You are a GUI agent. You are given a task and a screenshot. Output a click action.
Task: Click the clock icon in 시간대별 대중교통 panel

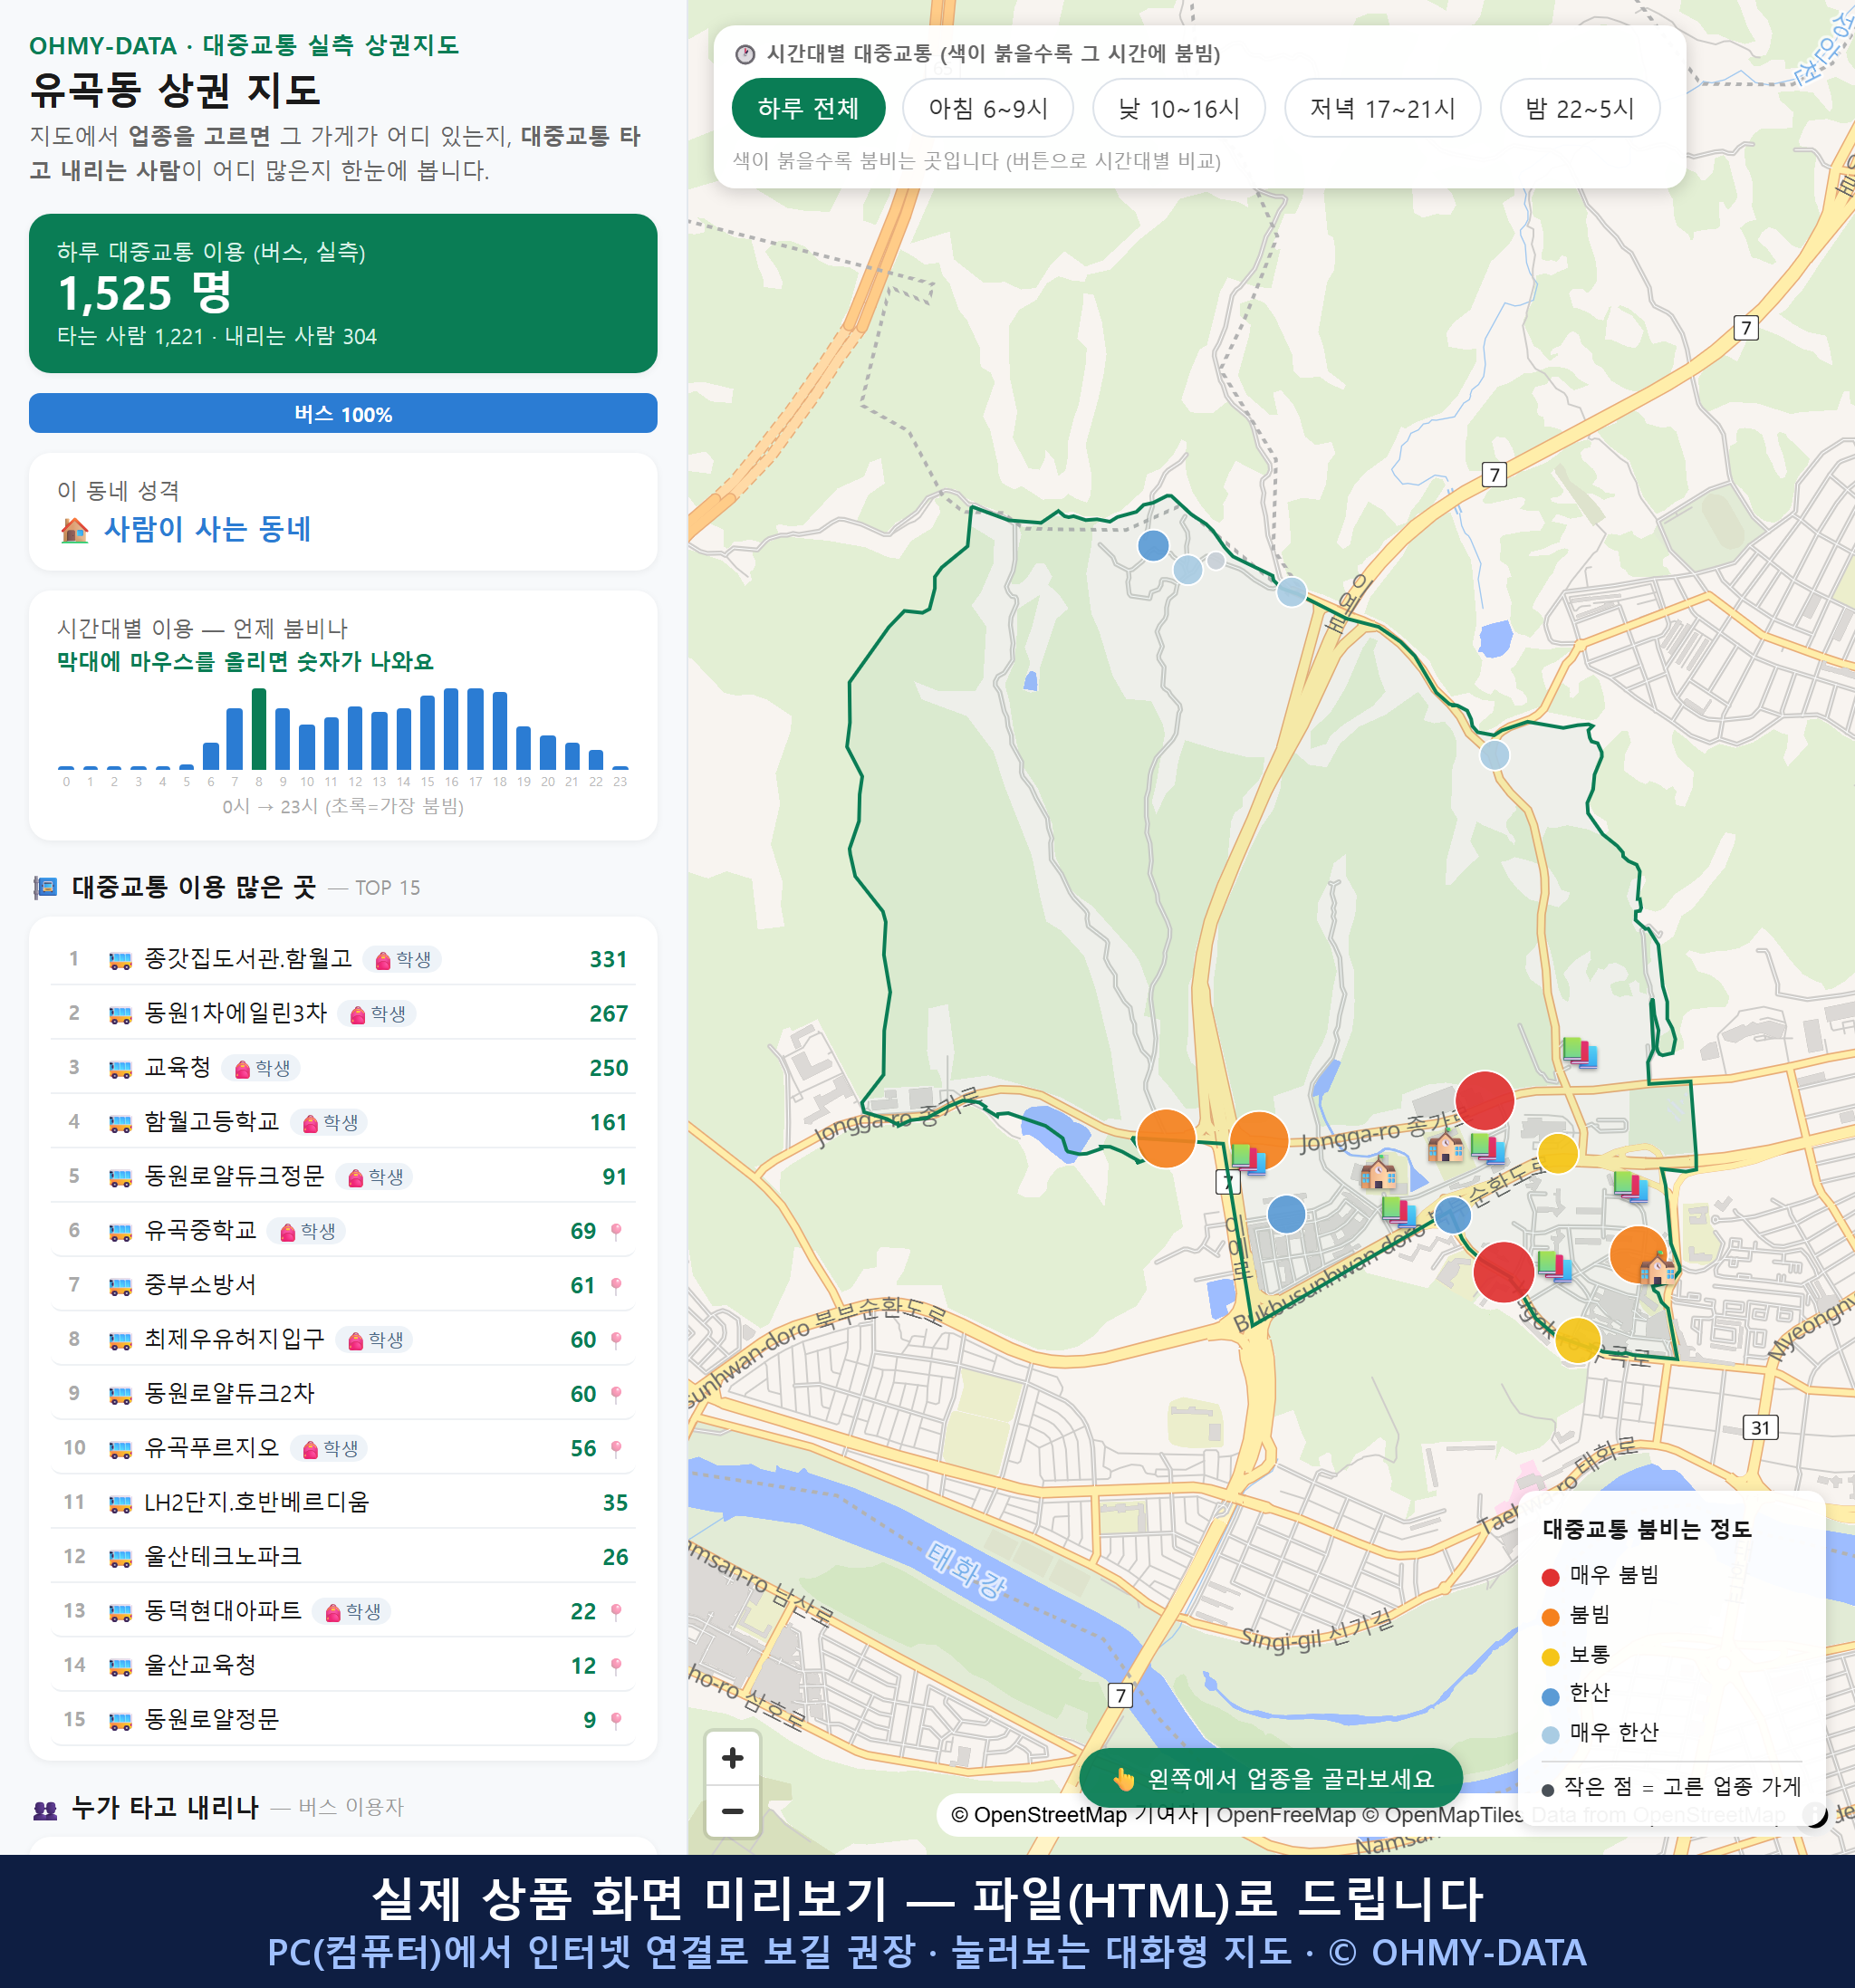745,54
